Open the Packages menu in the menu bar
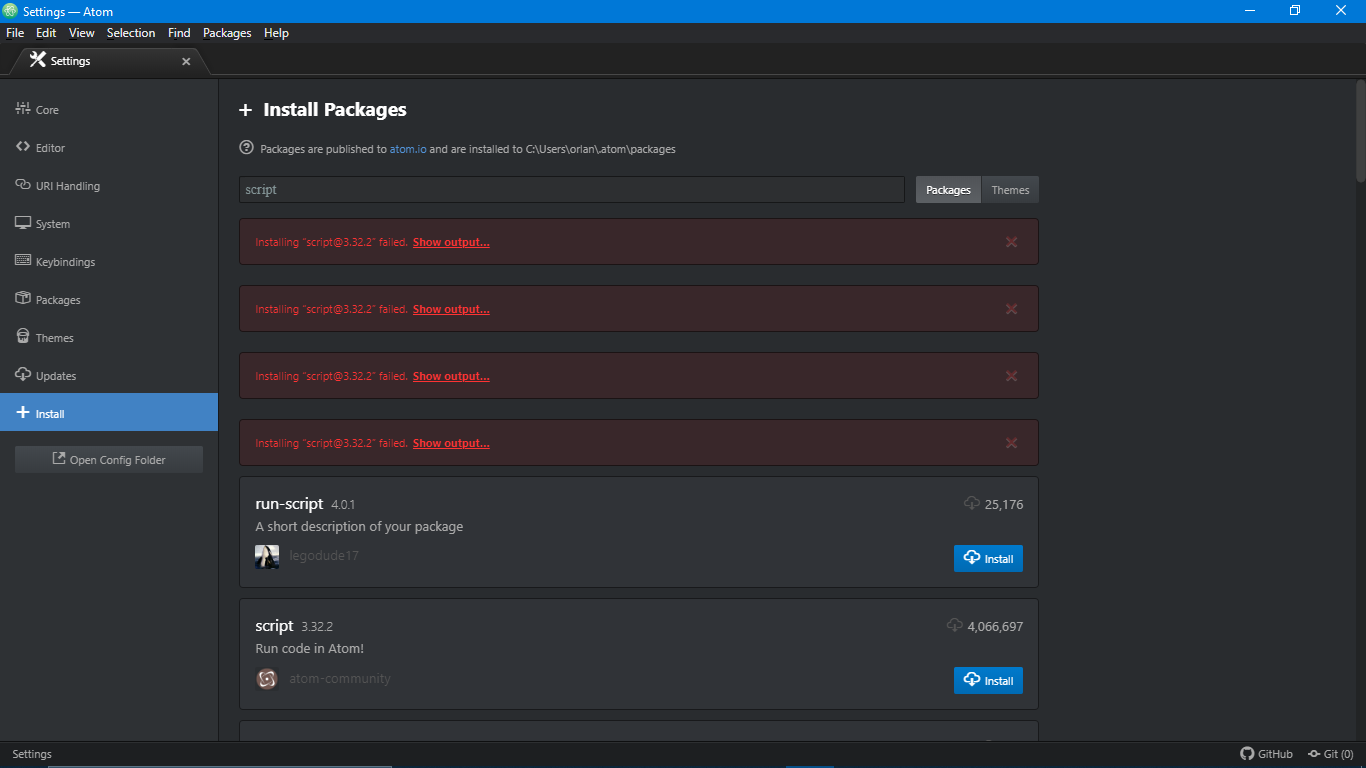This screenshot has width=1366, height=768. pyautogui.click(x=227, y=33)
